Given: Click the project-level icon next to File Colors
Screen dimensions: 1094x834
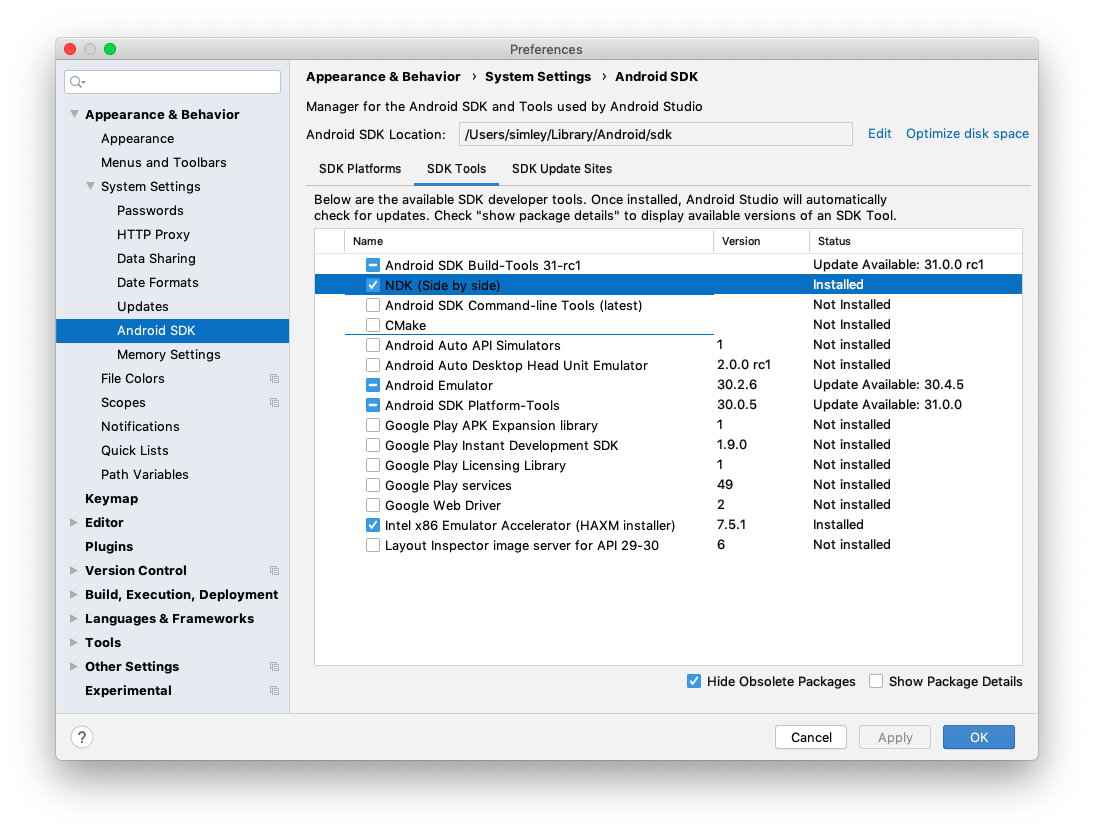Looking at the screenshot, I should point(274,378).
